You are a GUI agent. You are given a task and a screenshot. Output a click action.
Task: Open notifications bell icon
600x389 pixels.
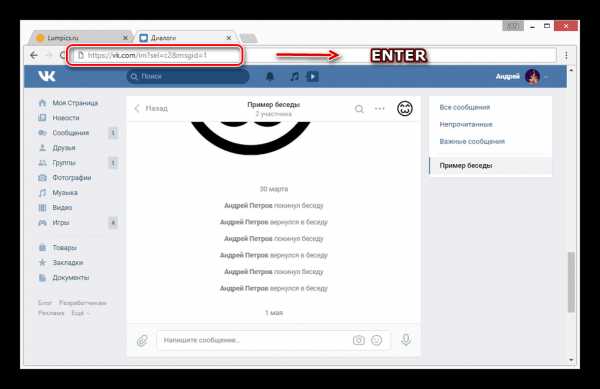point(270,76)
